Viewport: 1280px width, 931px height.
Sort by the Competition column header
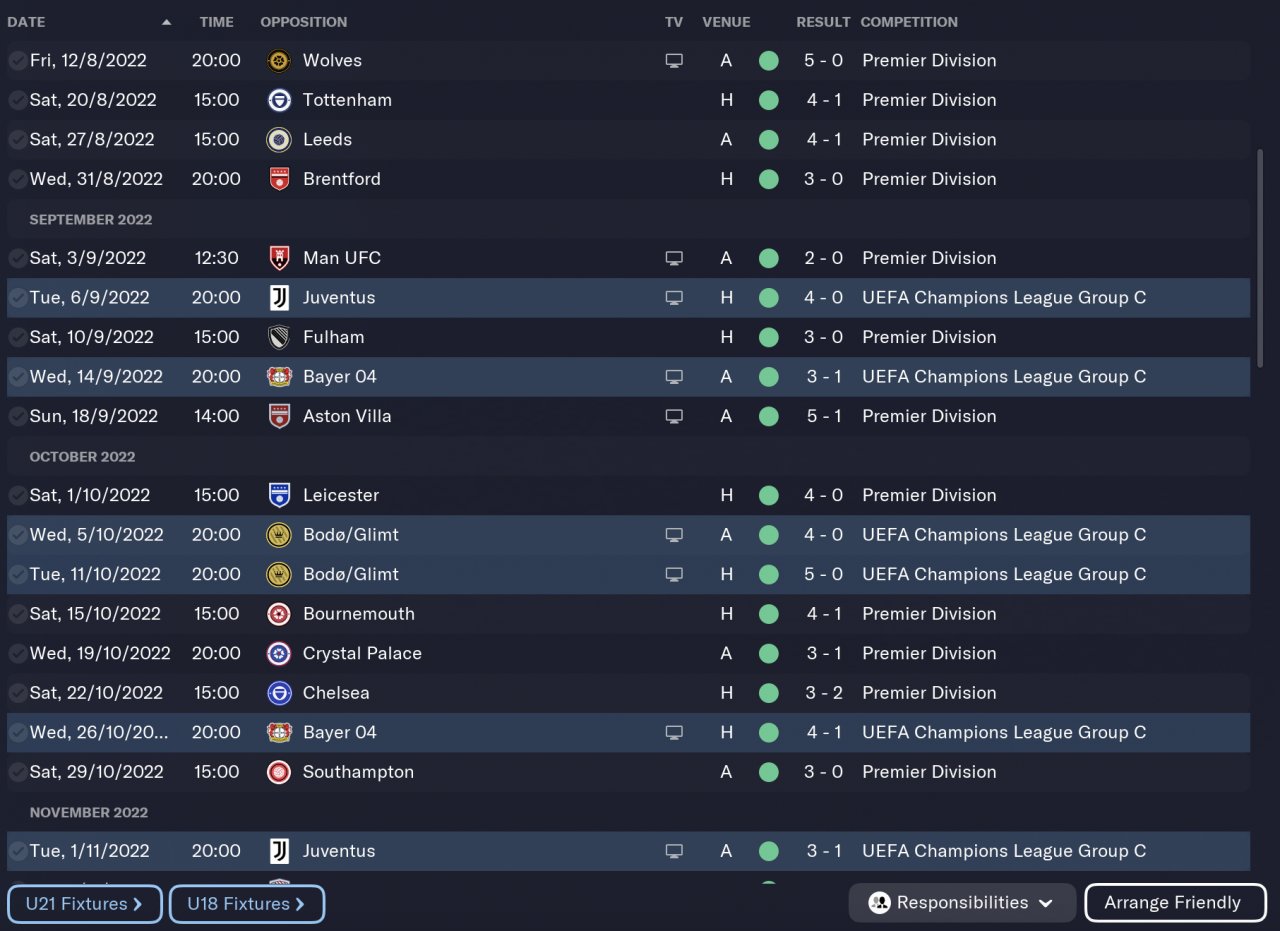tap(908, 22)
